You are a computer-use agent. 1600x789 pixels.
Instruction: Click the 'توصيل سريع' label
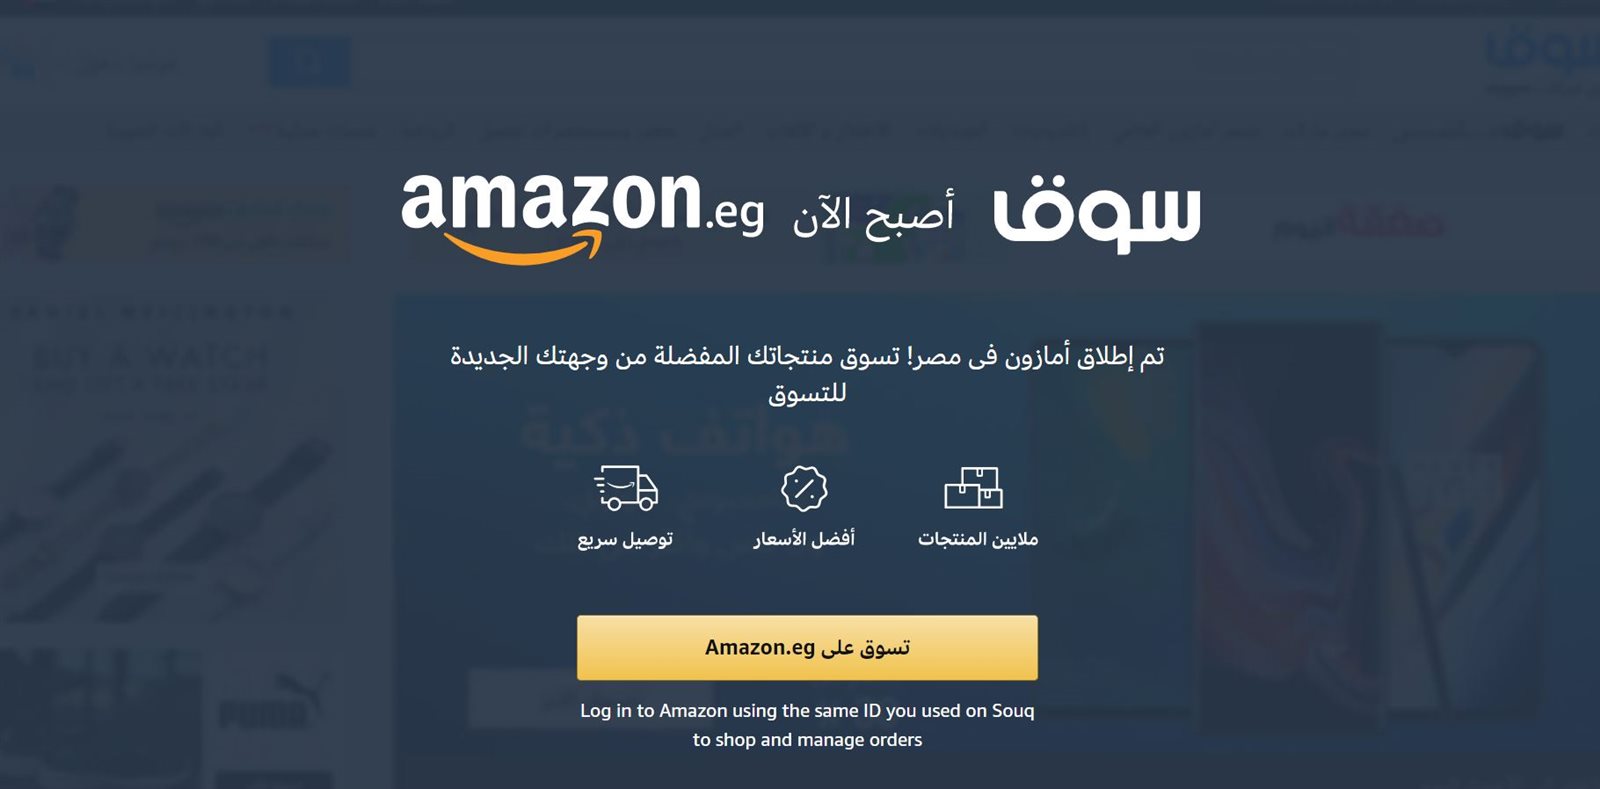tap(625, 540)
